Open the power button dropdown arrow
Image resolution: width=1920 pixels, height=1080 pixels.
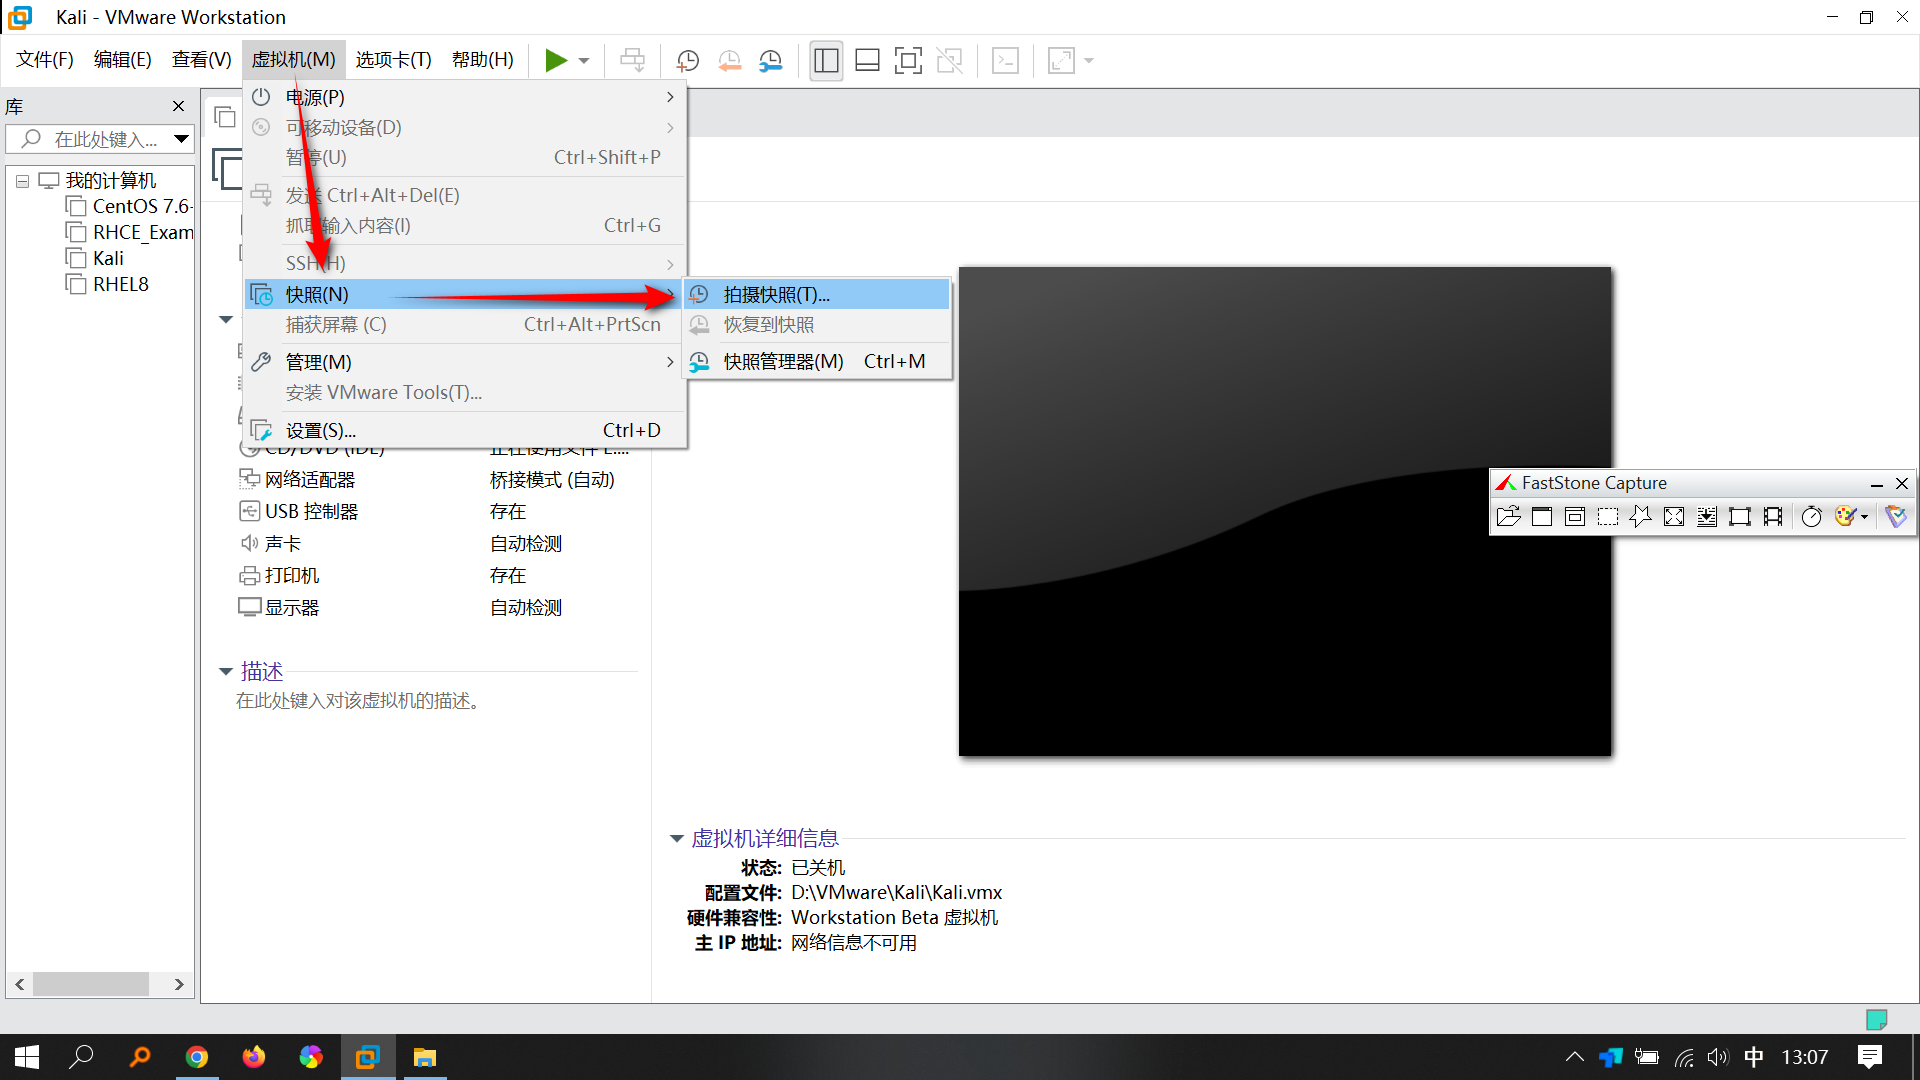[x=584, y=61]
